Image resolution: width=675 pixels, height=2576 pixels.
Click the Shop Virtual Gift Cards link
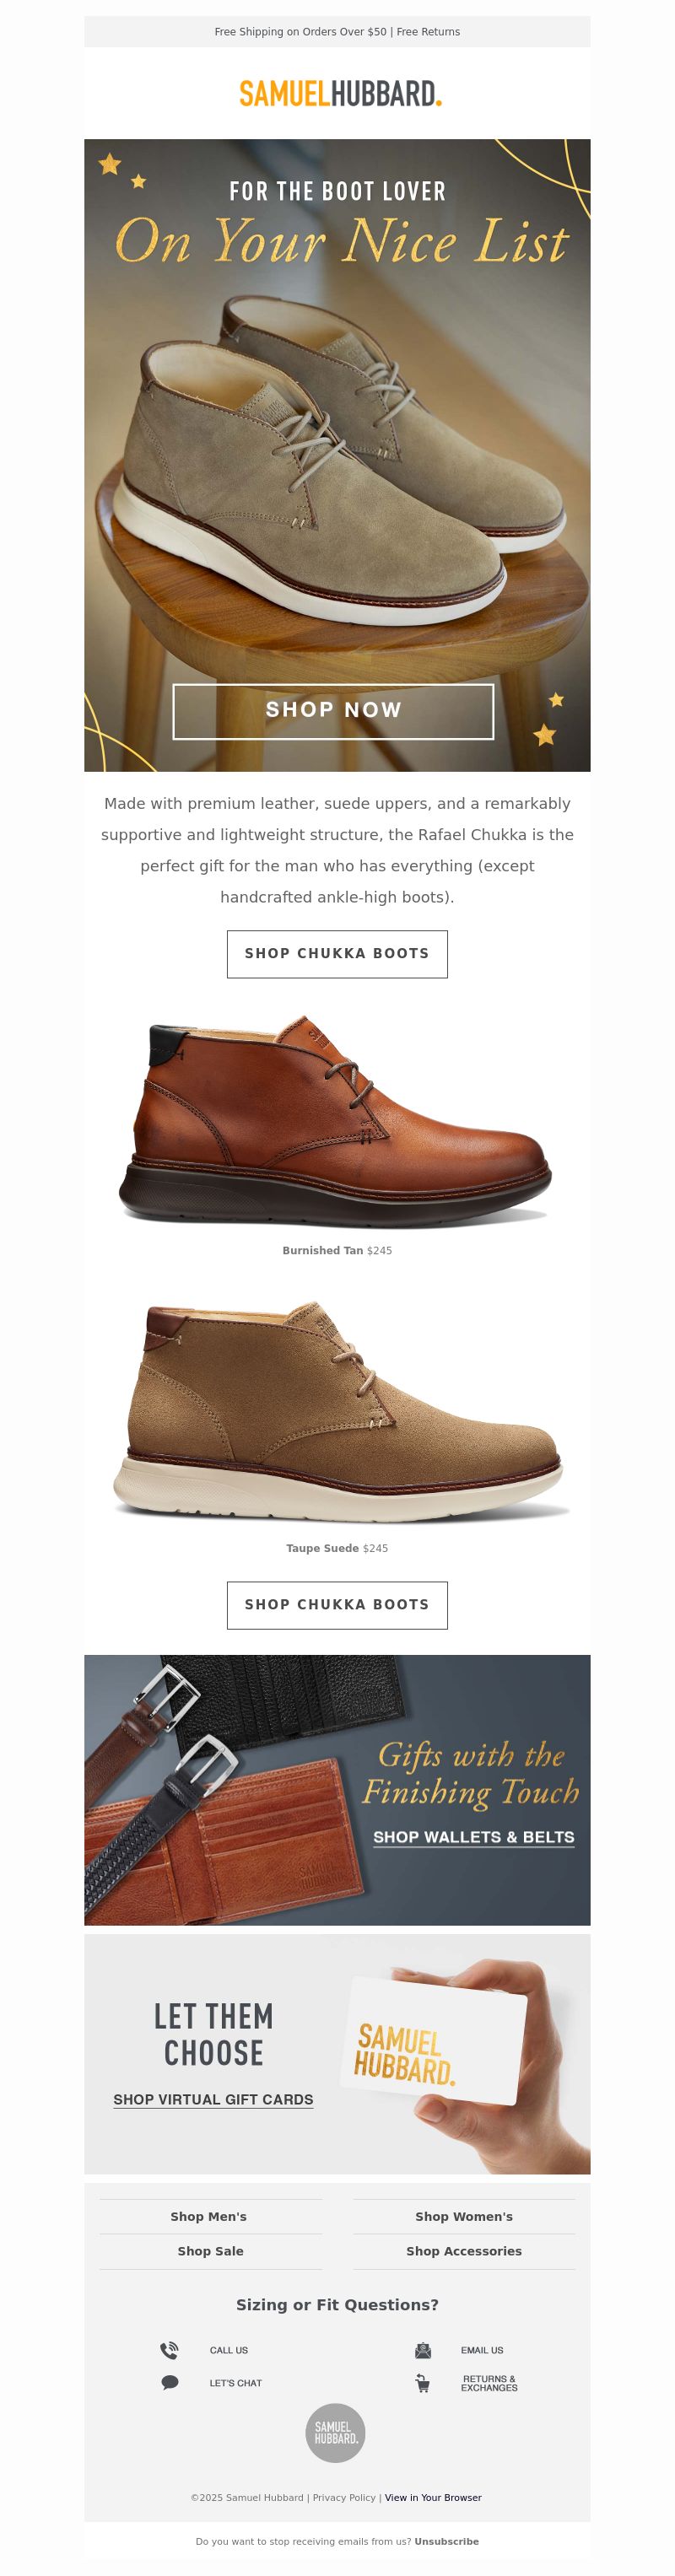[213, 2099]
